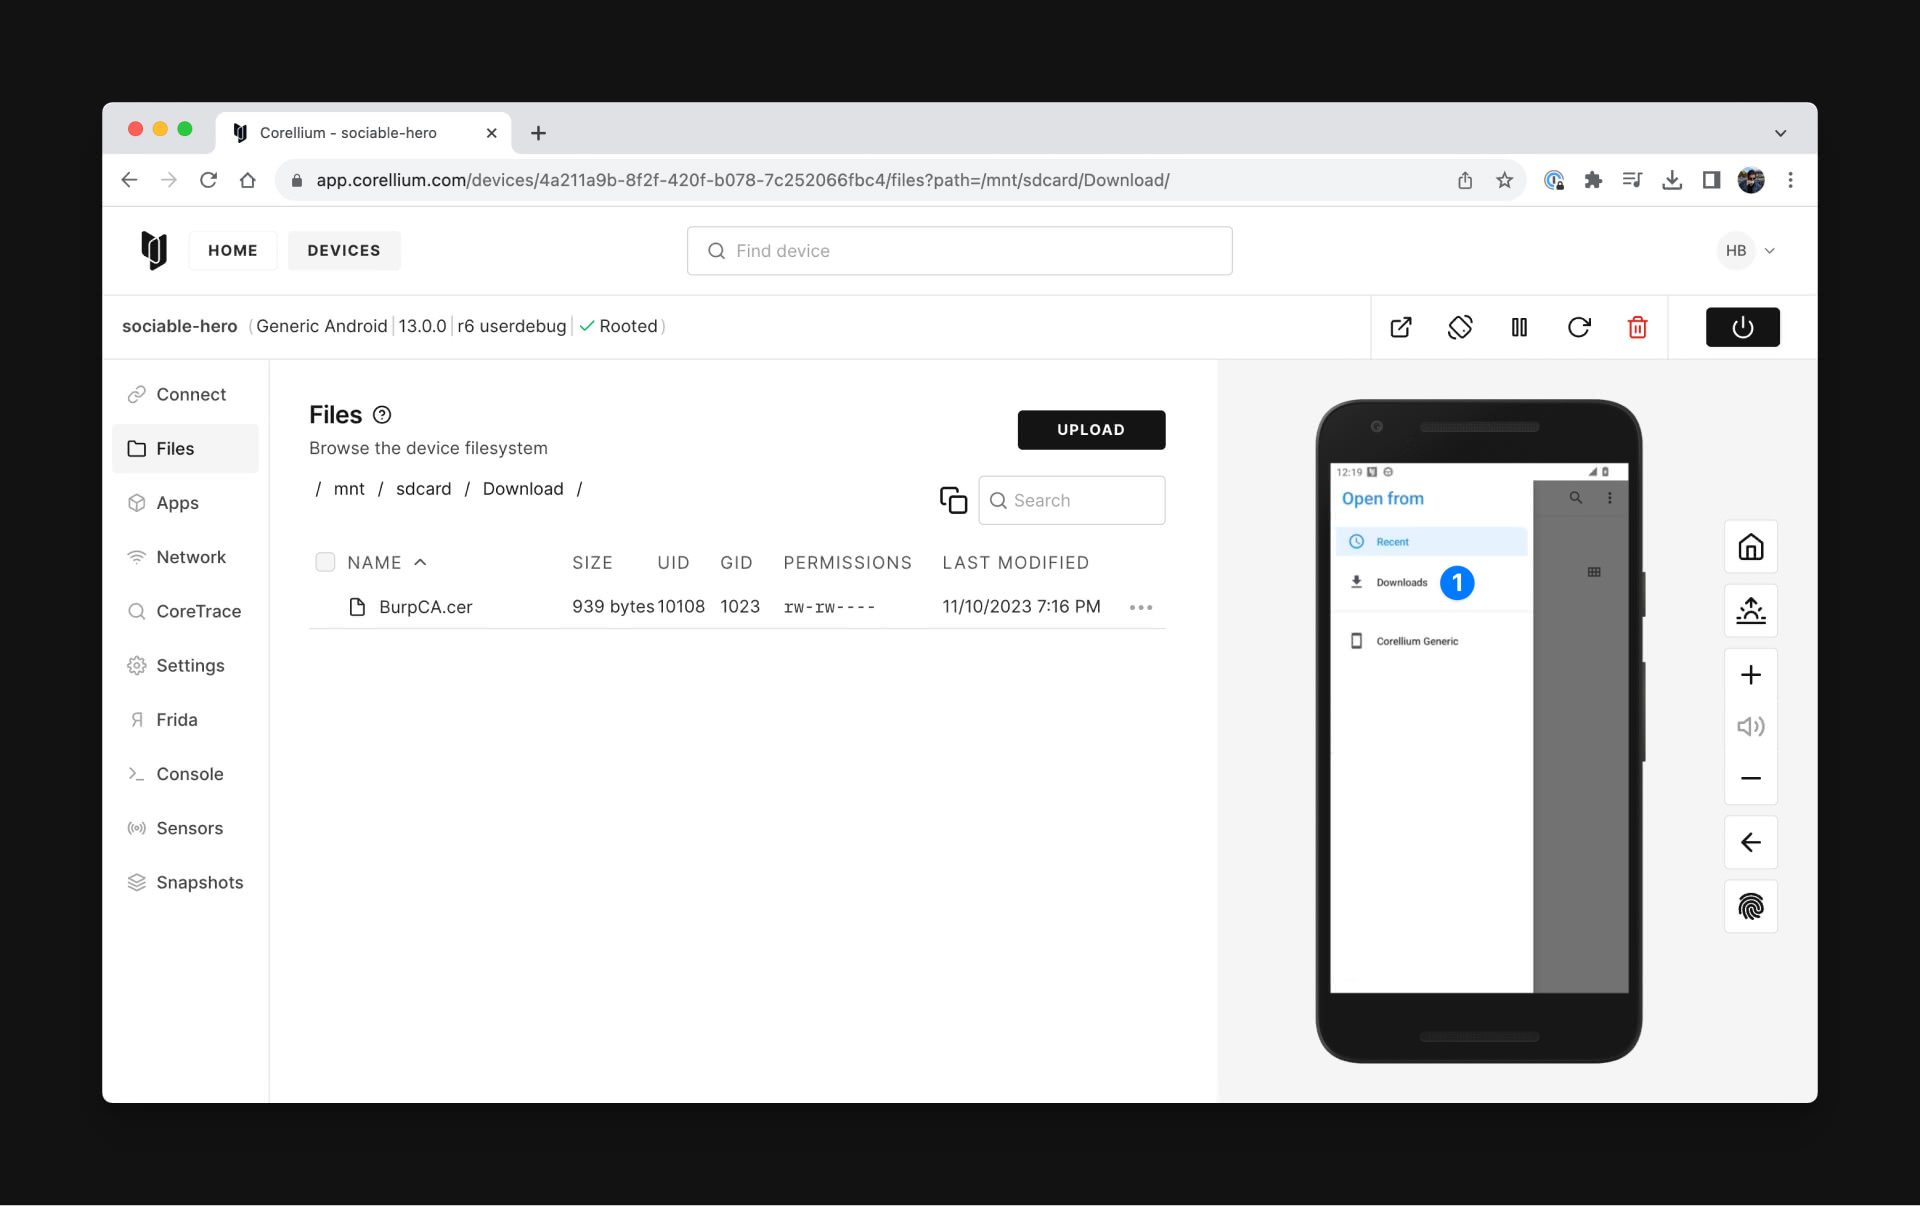
Task: Pause the virtual device
Action: (x=1519, y=327)
